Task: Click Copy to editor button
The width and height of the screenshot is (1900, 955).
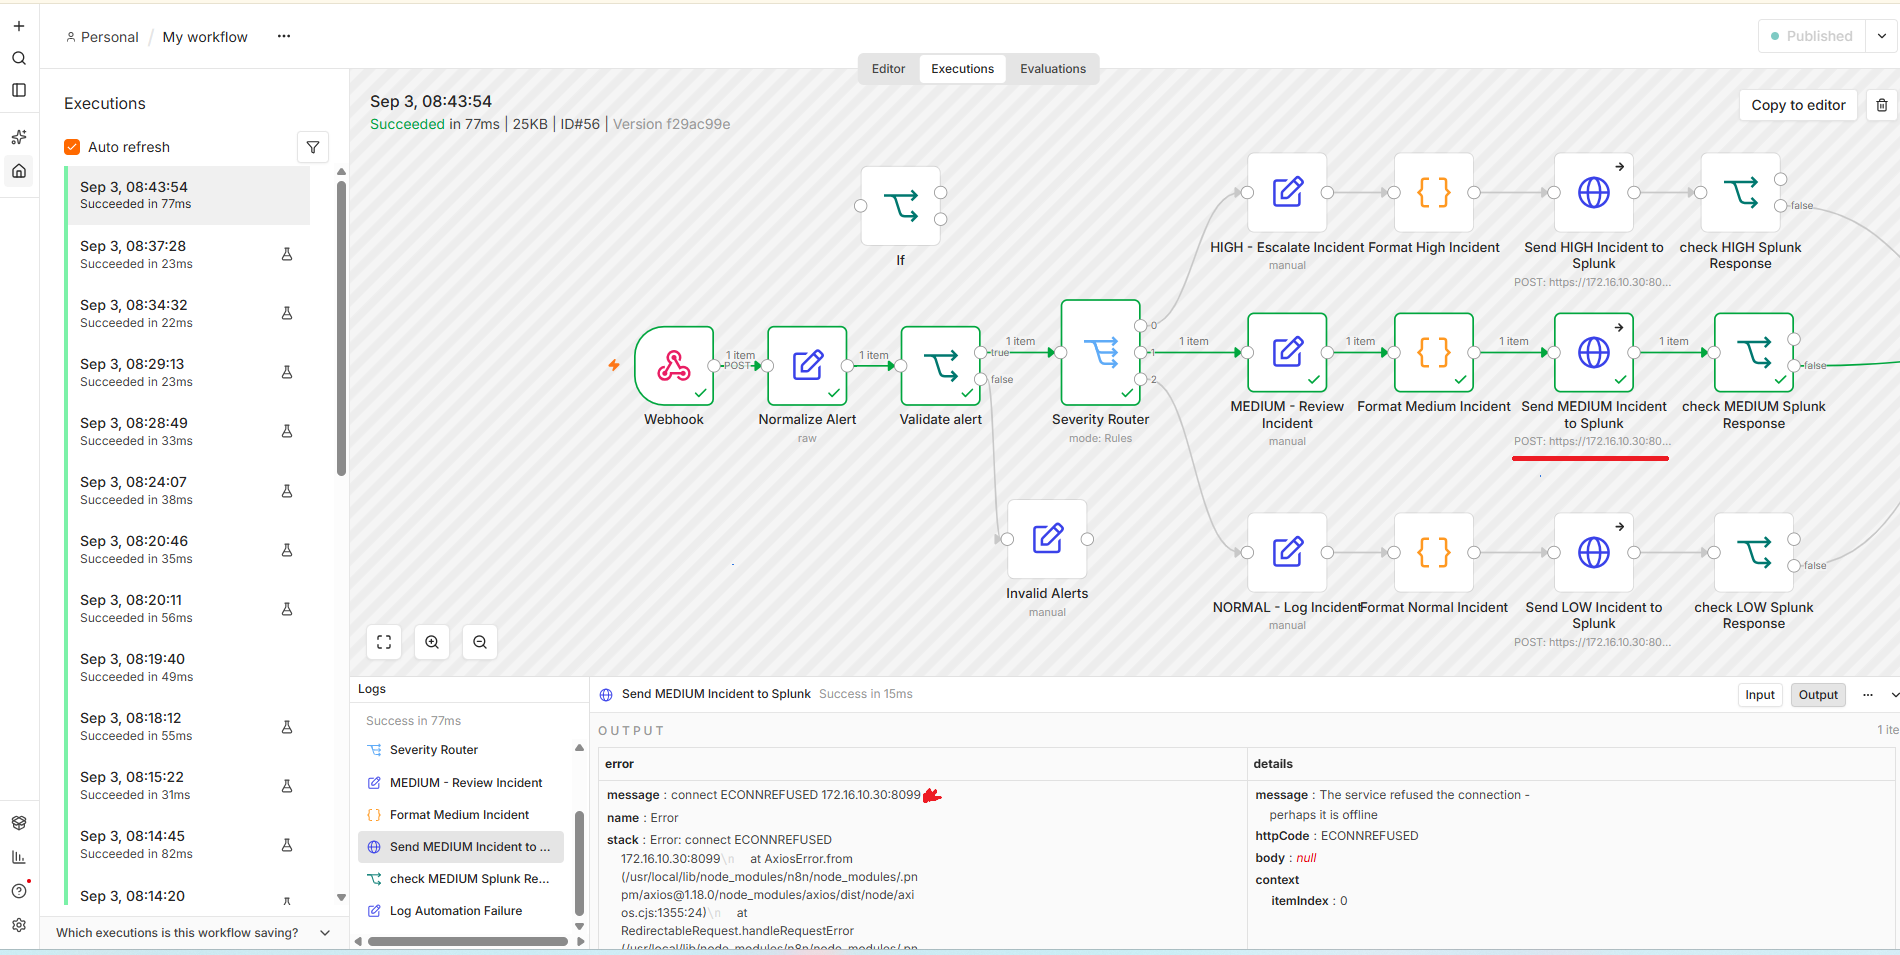Action: point(1798,105)
